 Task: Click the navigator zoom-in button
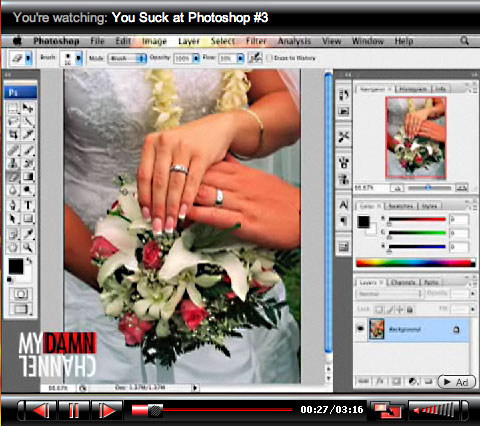[462, 188]
